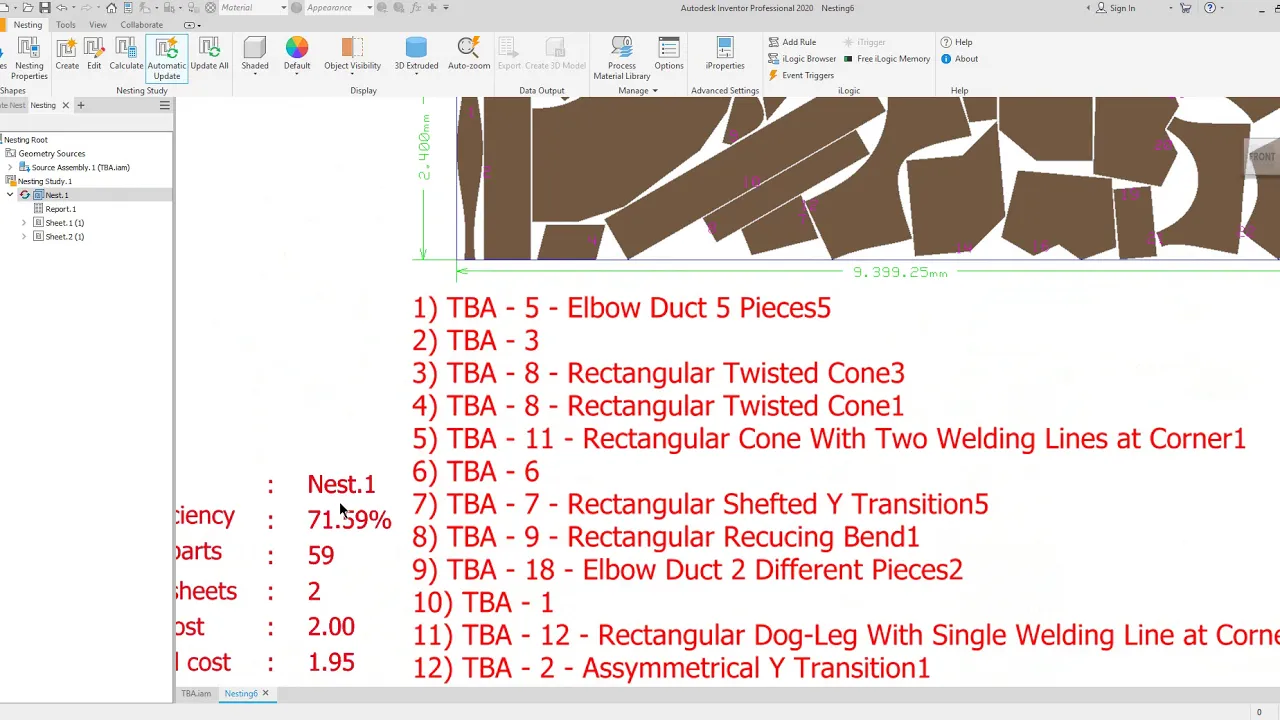Open Help from the ribbon

point(956,42)
